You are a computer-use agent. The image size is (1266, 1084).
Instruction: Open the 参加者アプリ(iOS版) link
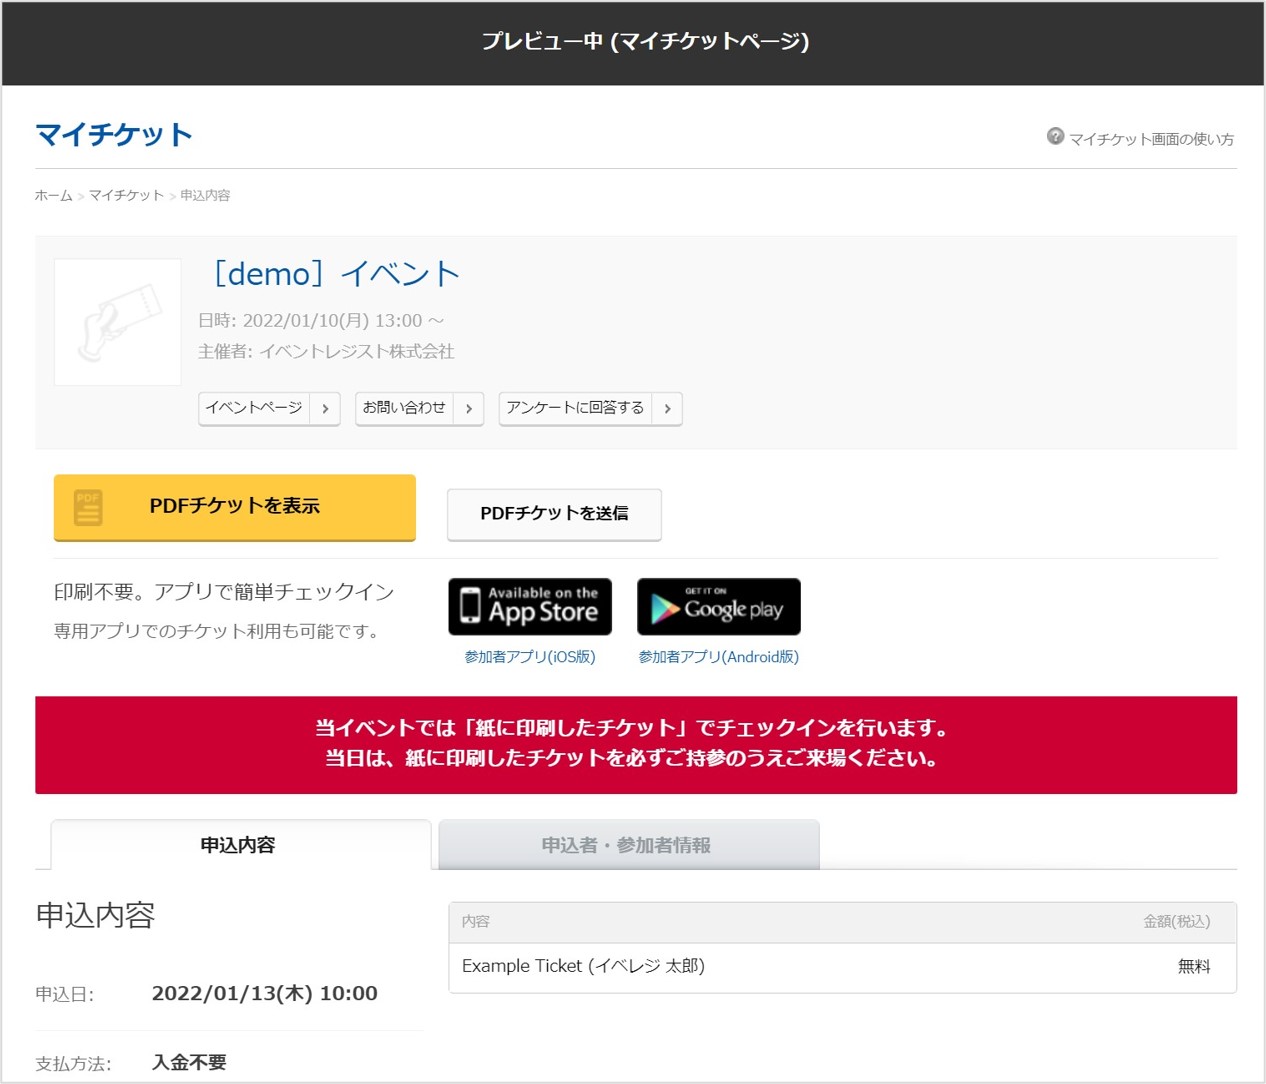[x=529, y=657]
